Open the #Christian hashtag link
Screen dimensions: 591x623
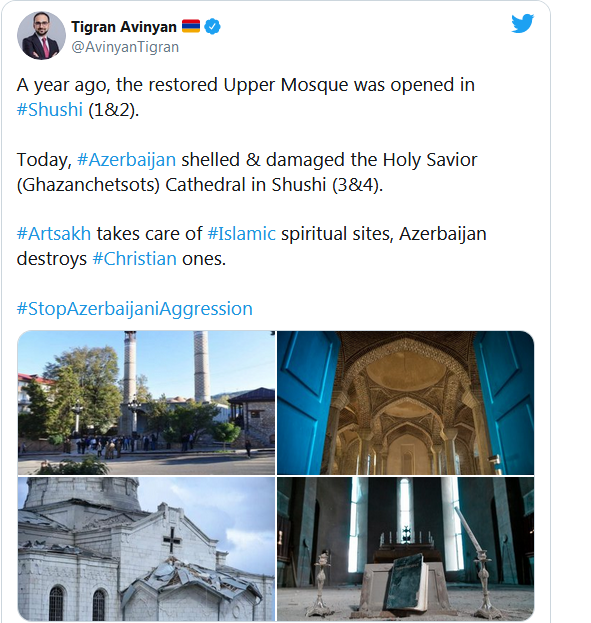pyautogui.click(x=134, y=259)
